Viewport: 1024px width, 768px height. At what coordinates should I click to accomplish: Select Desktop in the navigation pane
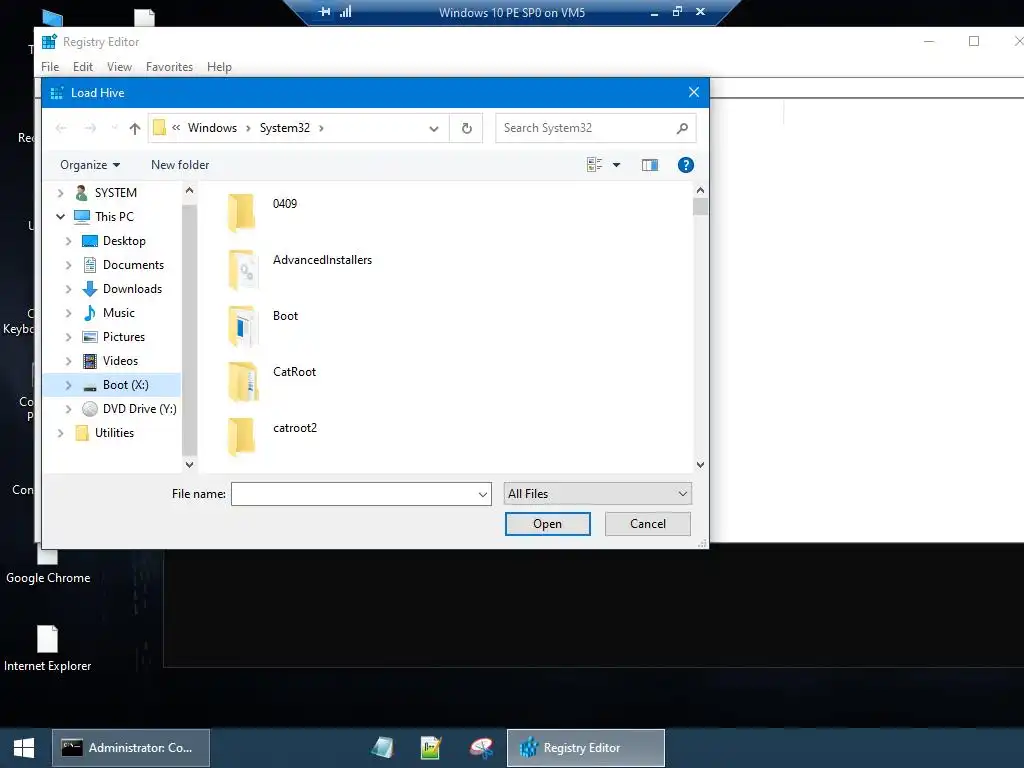point(124,241)
